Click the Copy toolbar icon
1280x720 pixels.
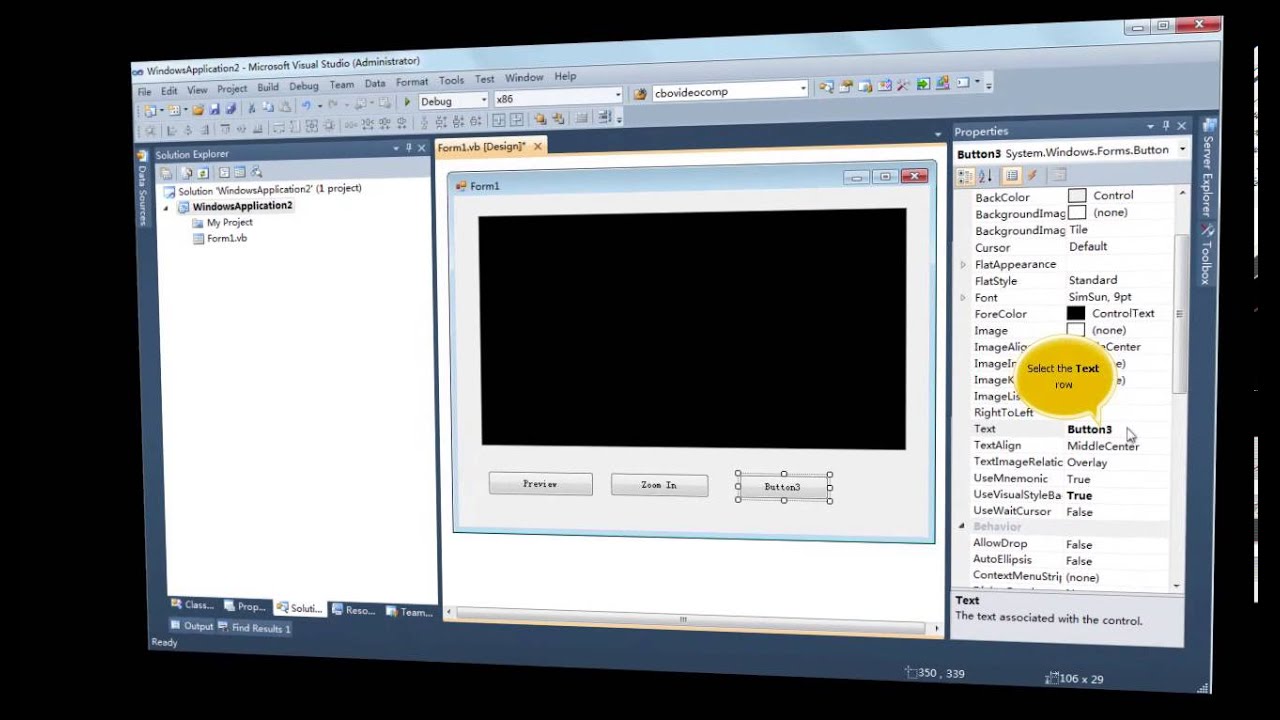click(267, 107)
